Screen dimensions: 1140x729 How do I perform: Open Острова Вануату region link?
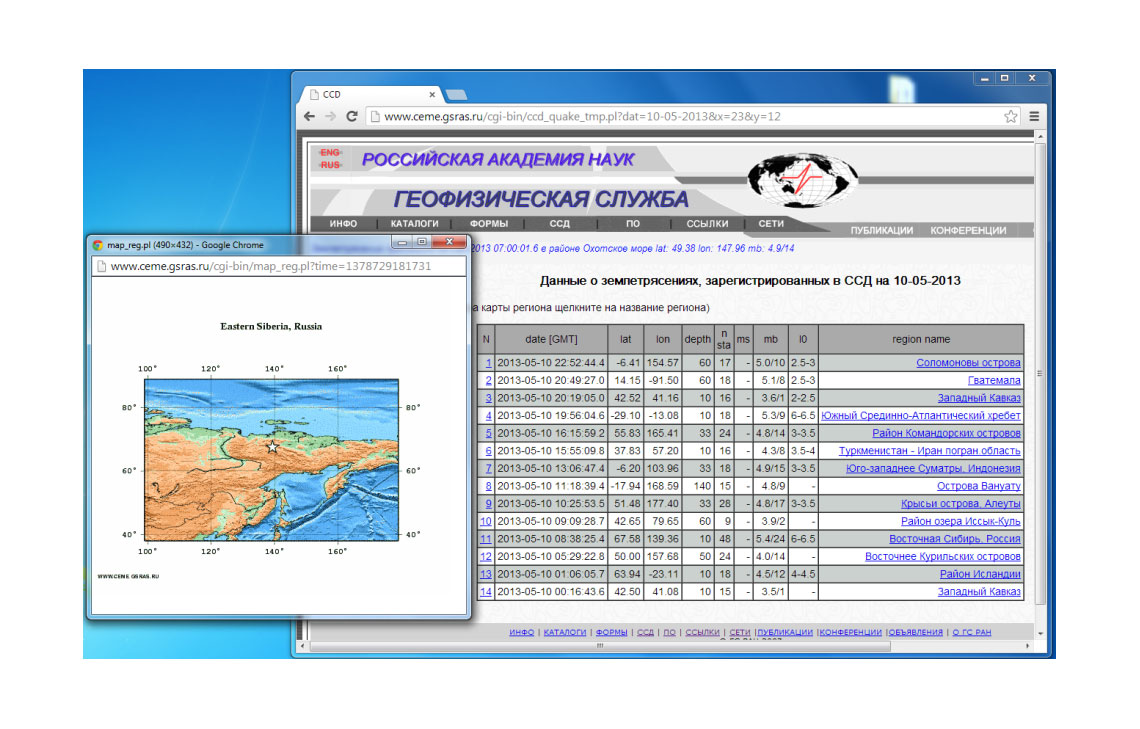[x=979, y=486]
